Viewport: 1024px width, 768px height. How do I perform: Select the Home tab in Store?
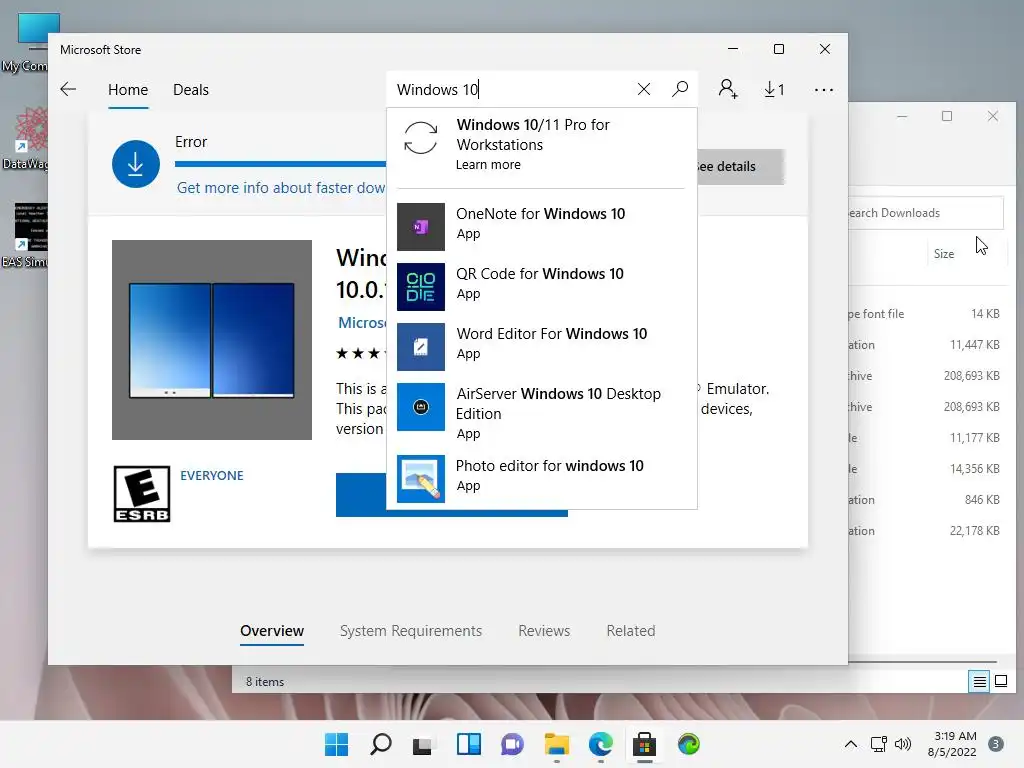coord(128,89)
